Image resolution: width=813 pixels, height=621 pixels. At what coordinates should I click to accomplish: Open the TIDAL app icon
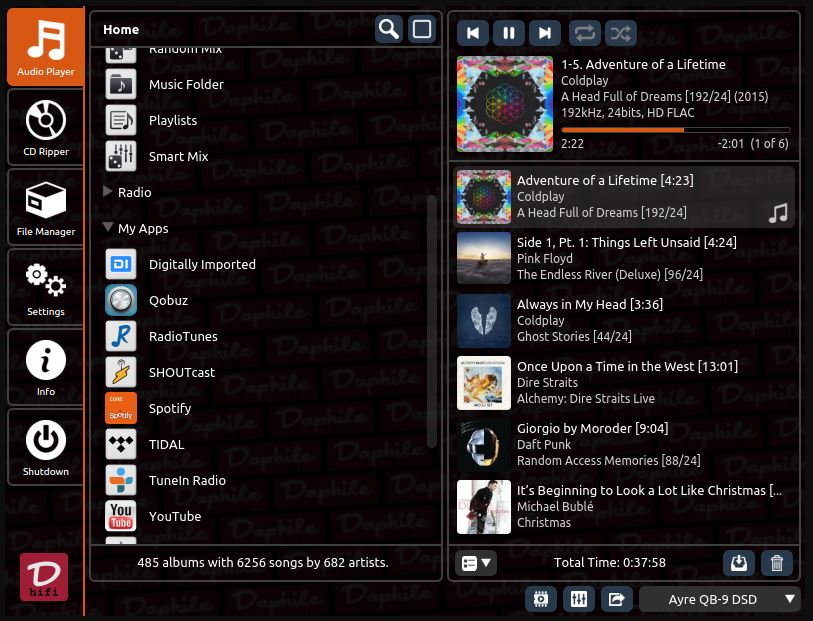[x=121, y=444]
